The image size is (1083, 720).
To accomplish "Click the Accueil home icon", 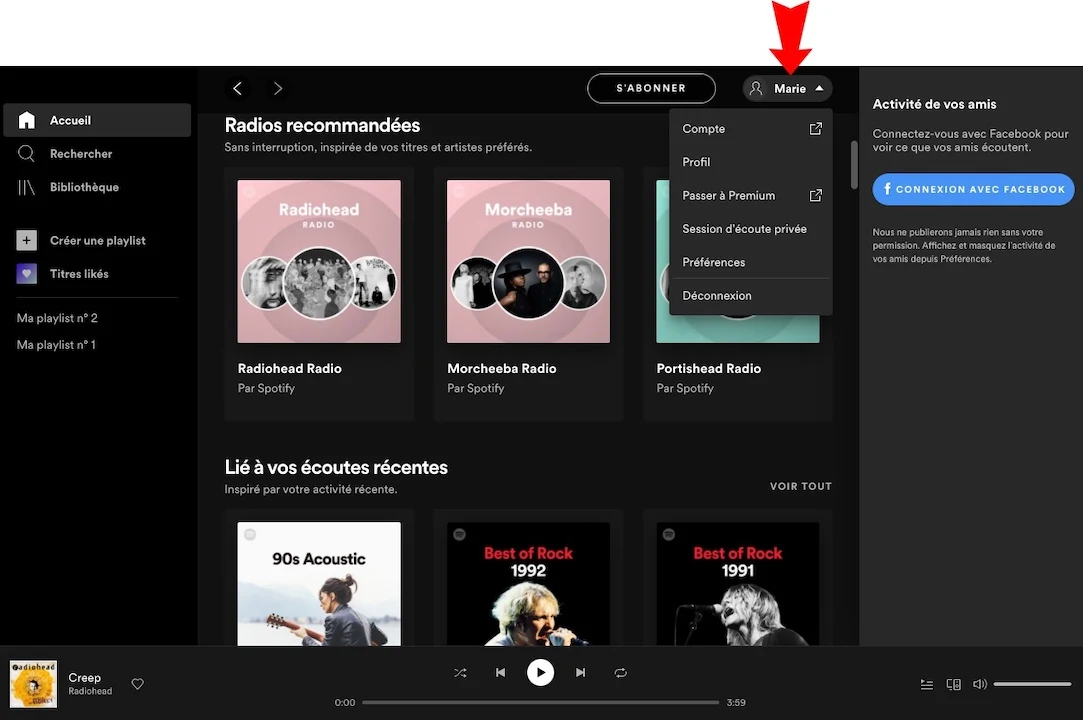I will [x=26, y=120].
